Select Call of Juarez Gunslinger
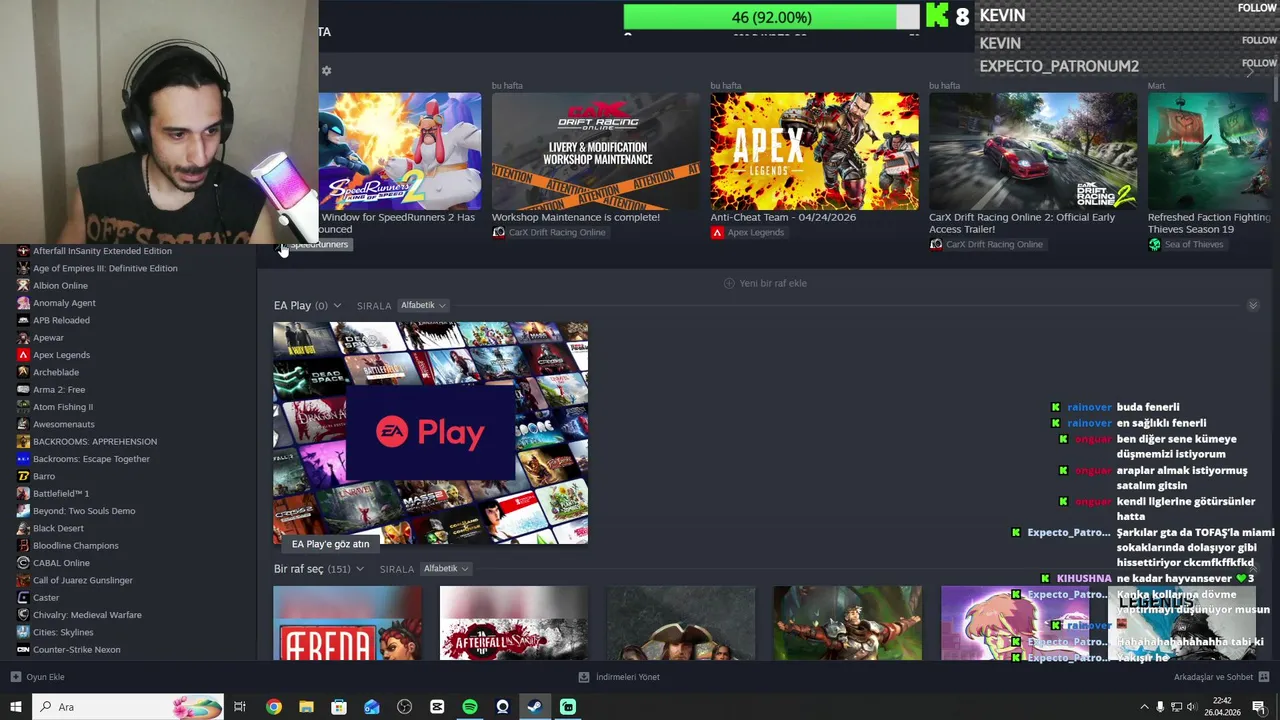Viewport: 1280px width, 720px height. tap(83, 580)
